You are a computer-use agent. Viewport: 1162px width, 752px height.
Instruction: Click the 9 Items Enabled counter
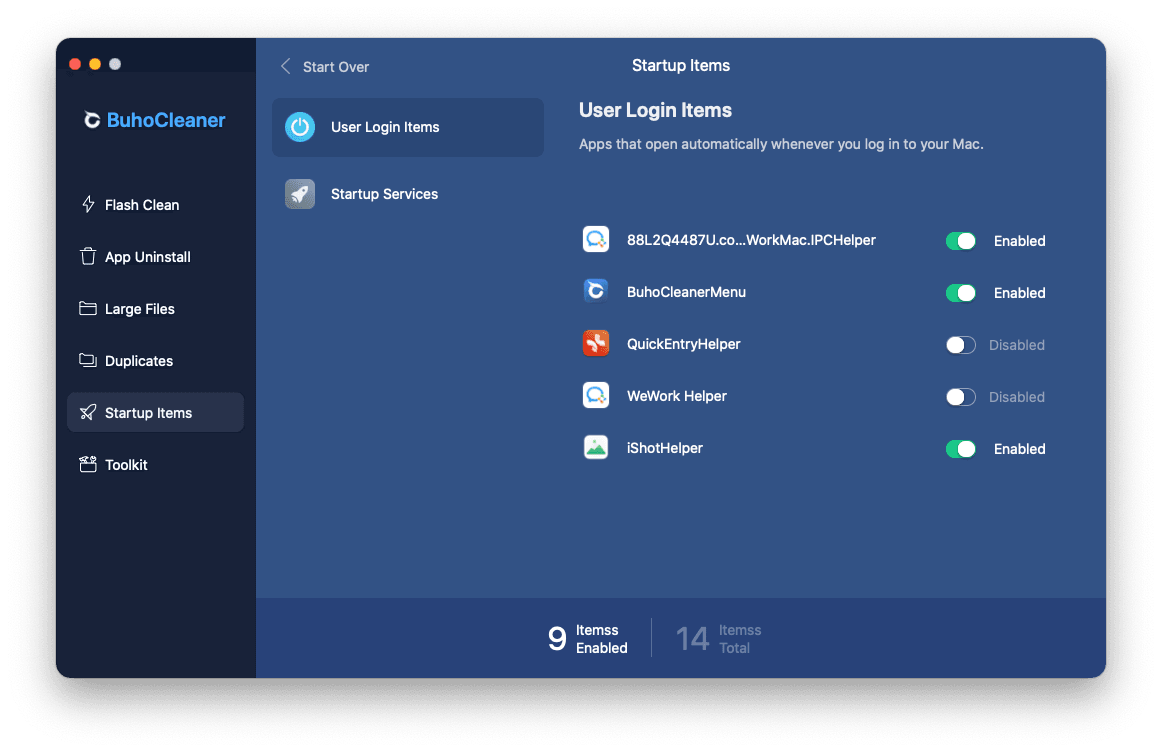point(589,637)
